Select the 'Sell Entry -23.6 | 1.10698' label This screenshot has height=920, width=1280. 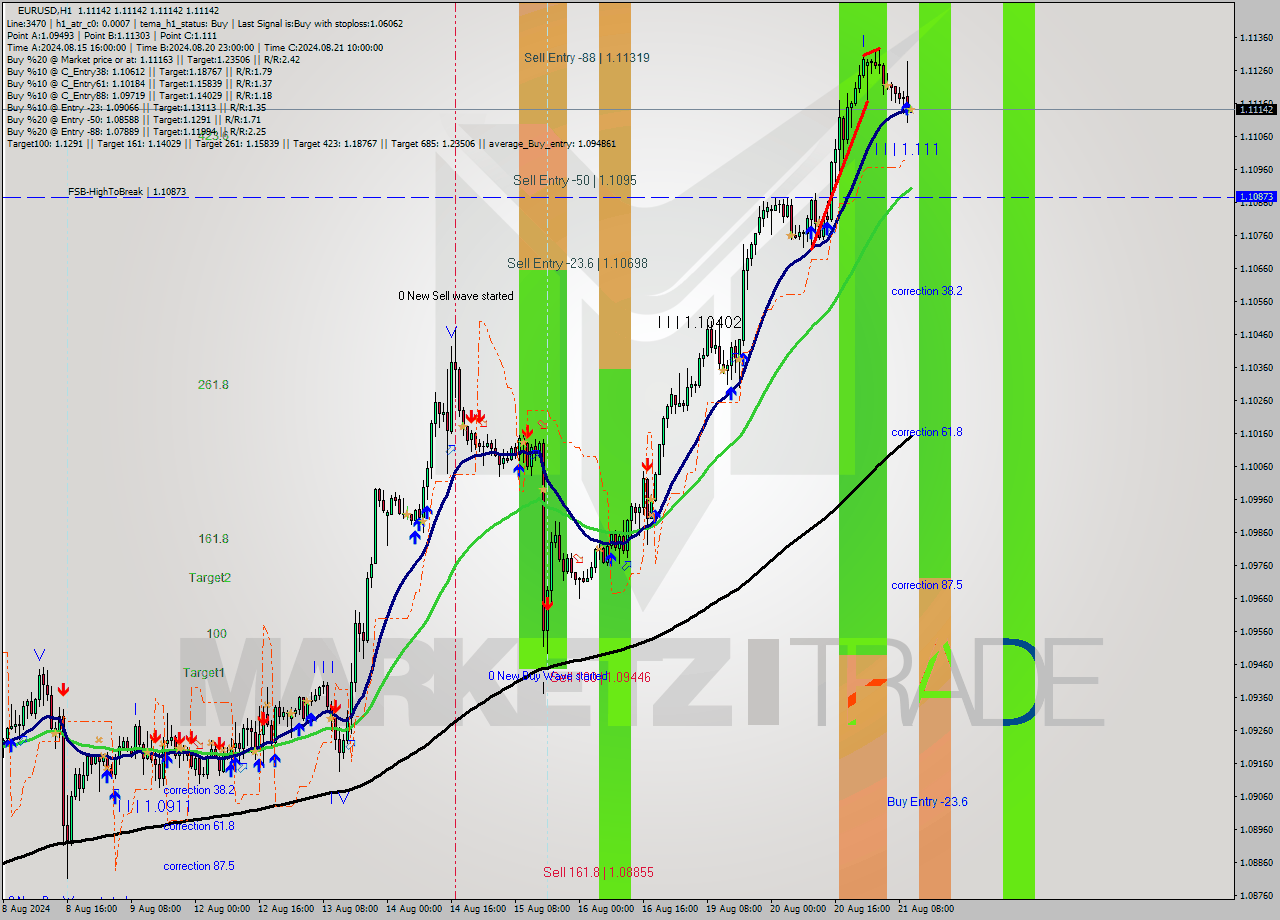(577, 263)
